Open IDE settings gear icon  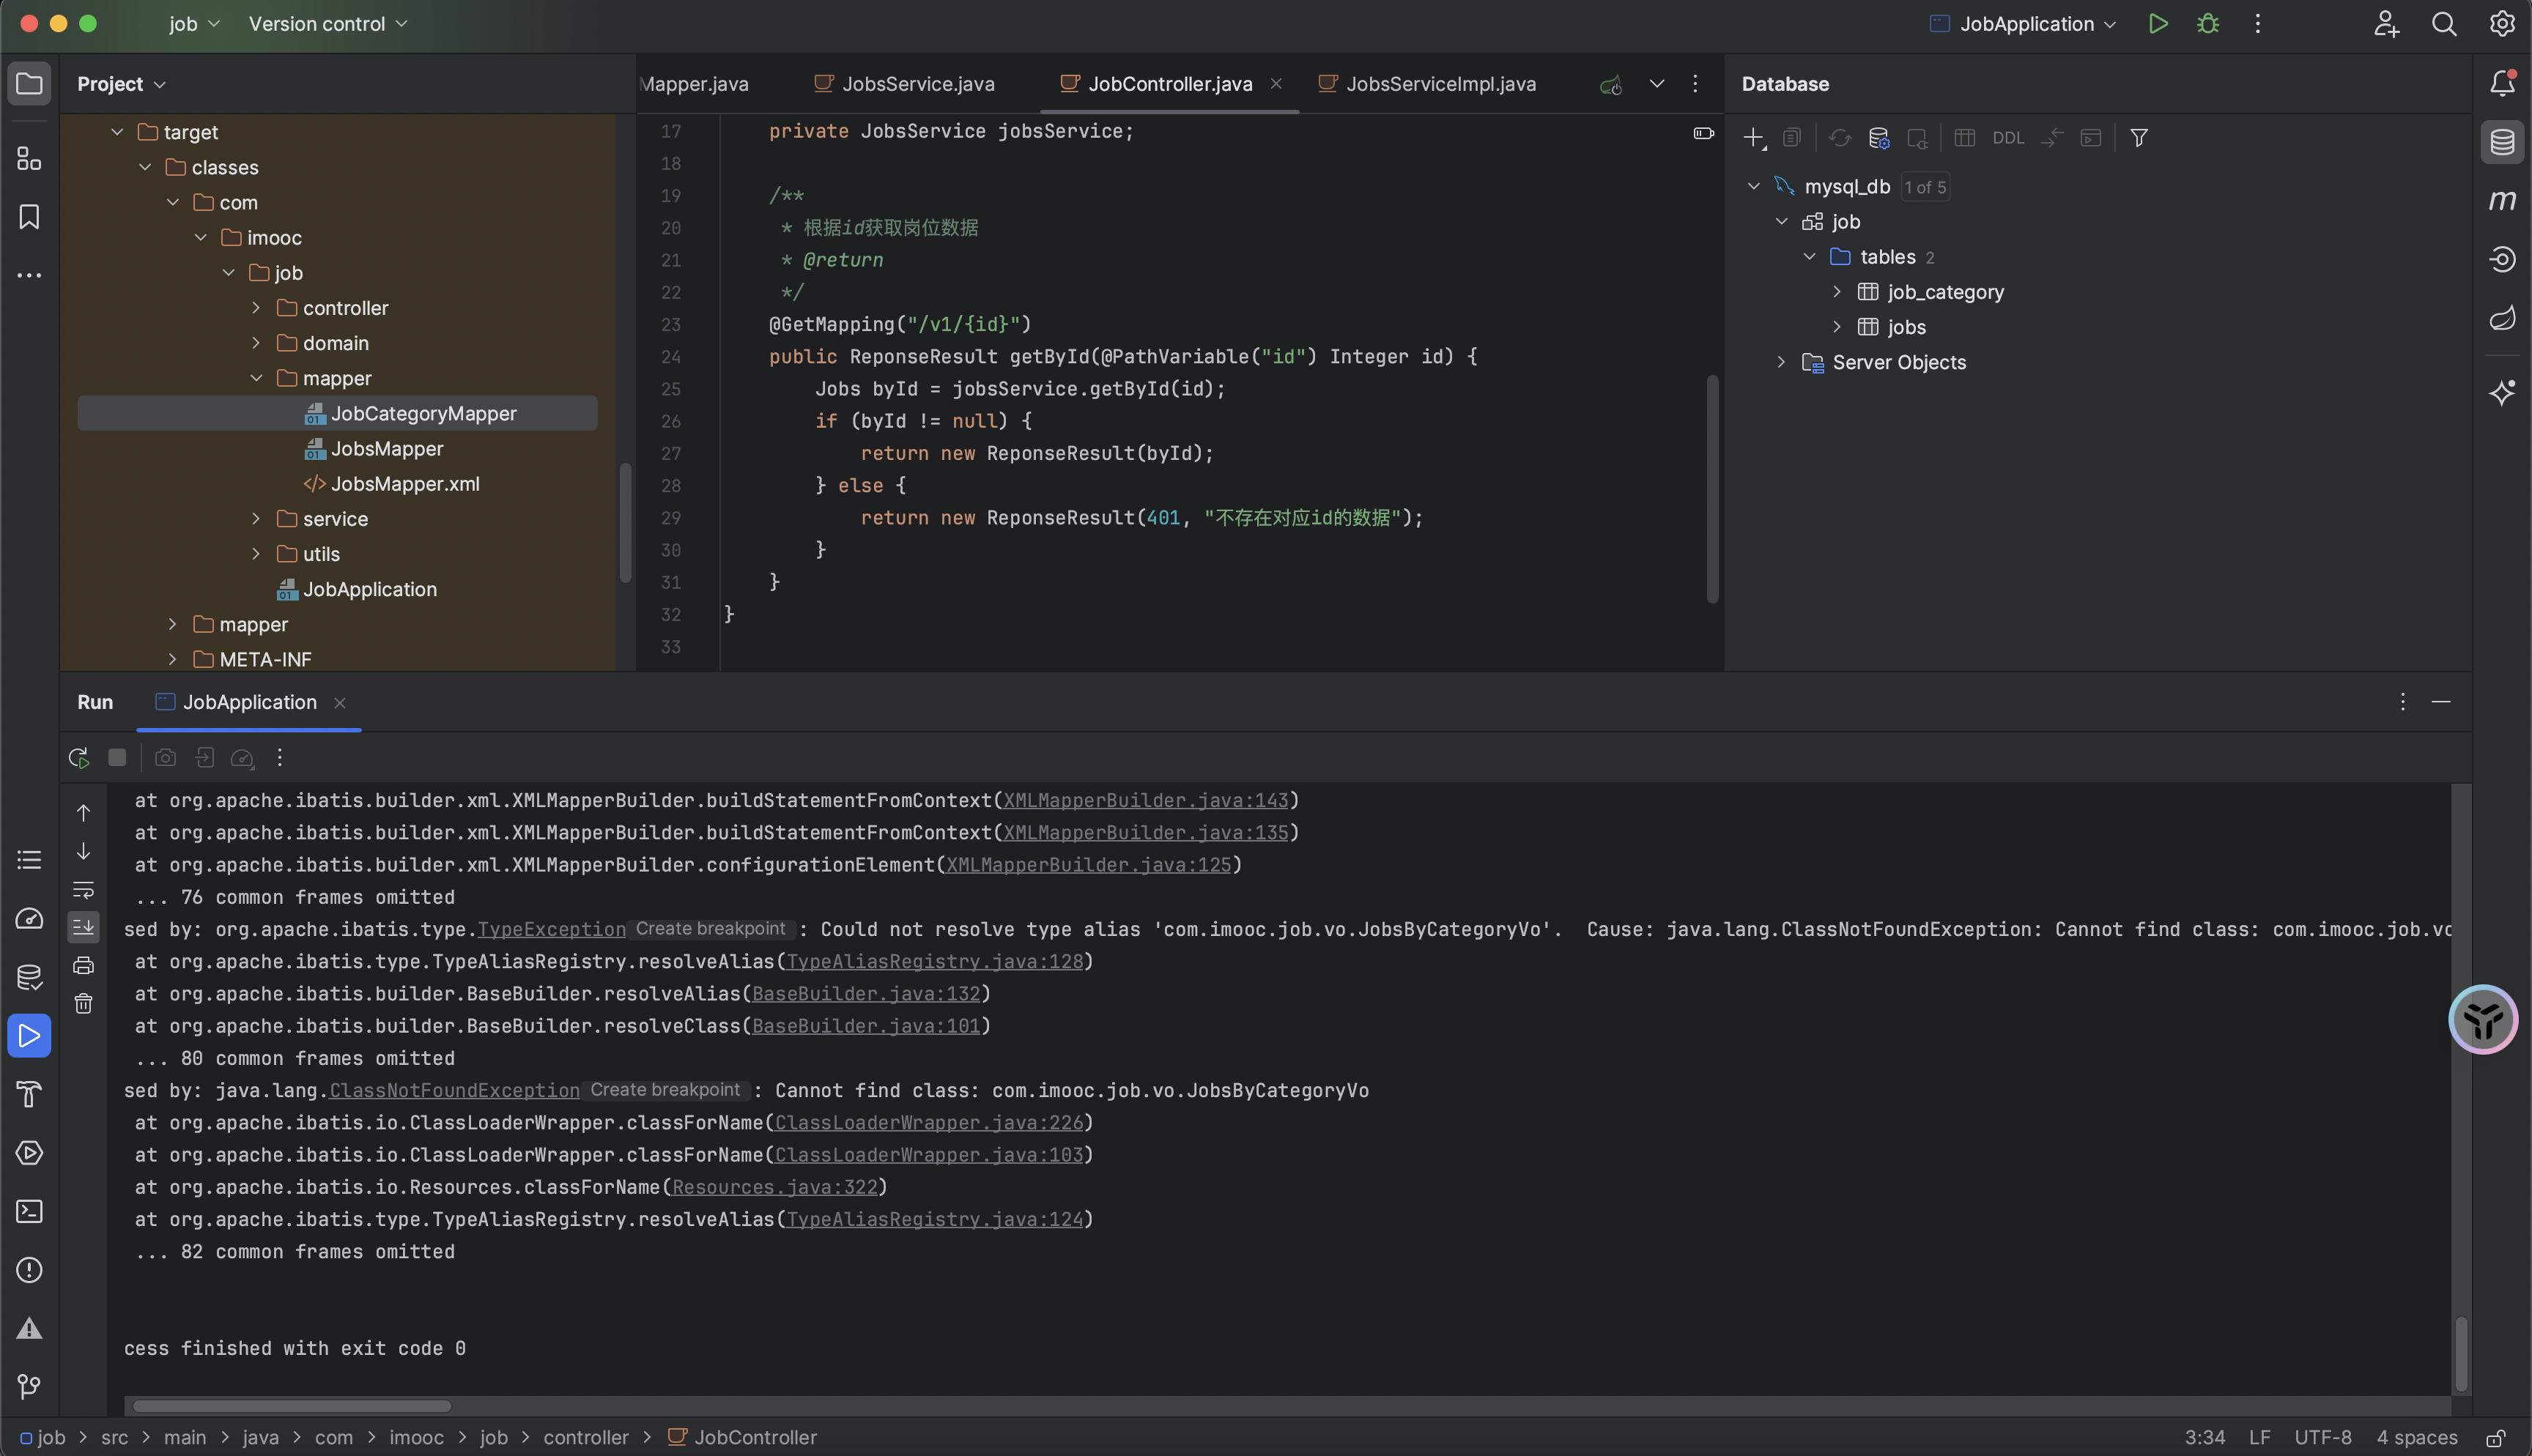[2501, 24]
